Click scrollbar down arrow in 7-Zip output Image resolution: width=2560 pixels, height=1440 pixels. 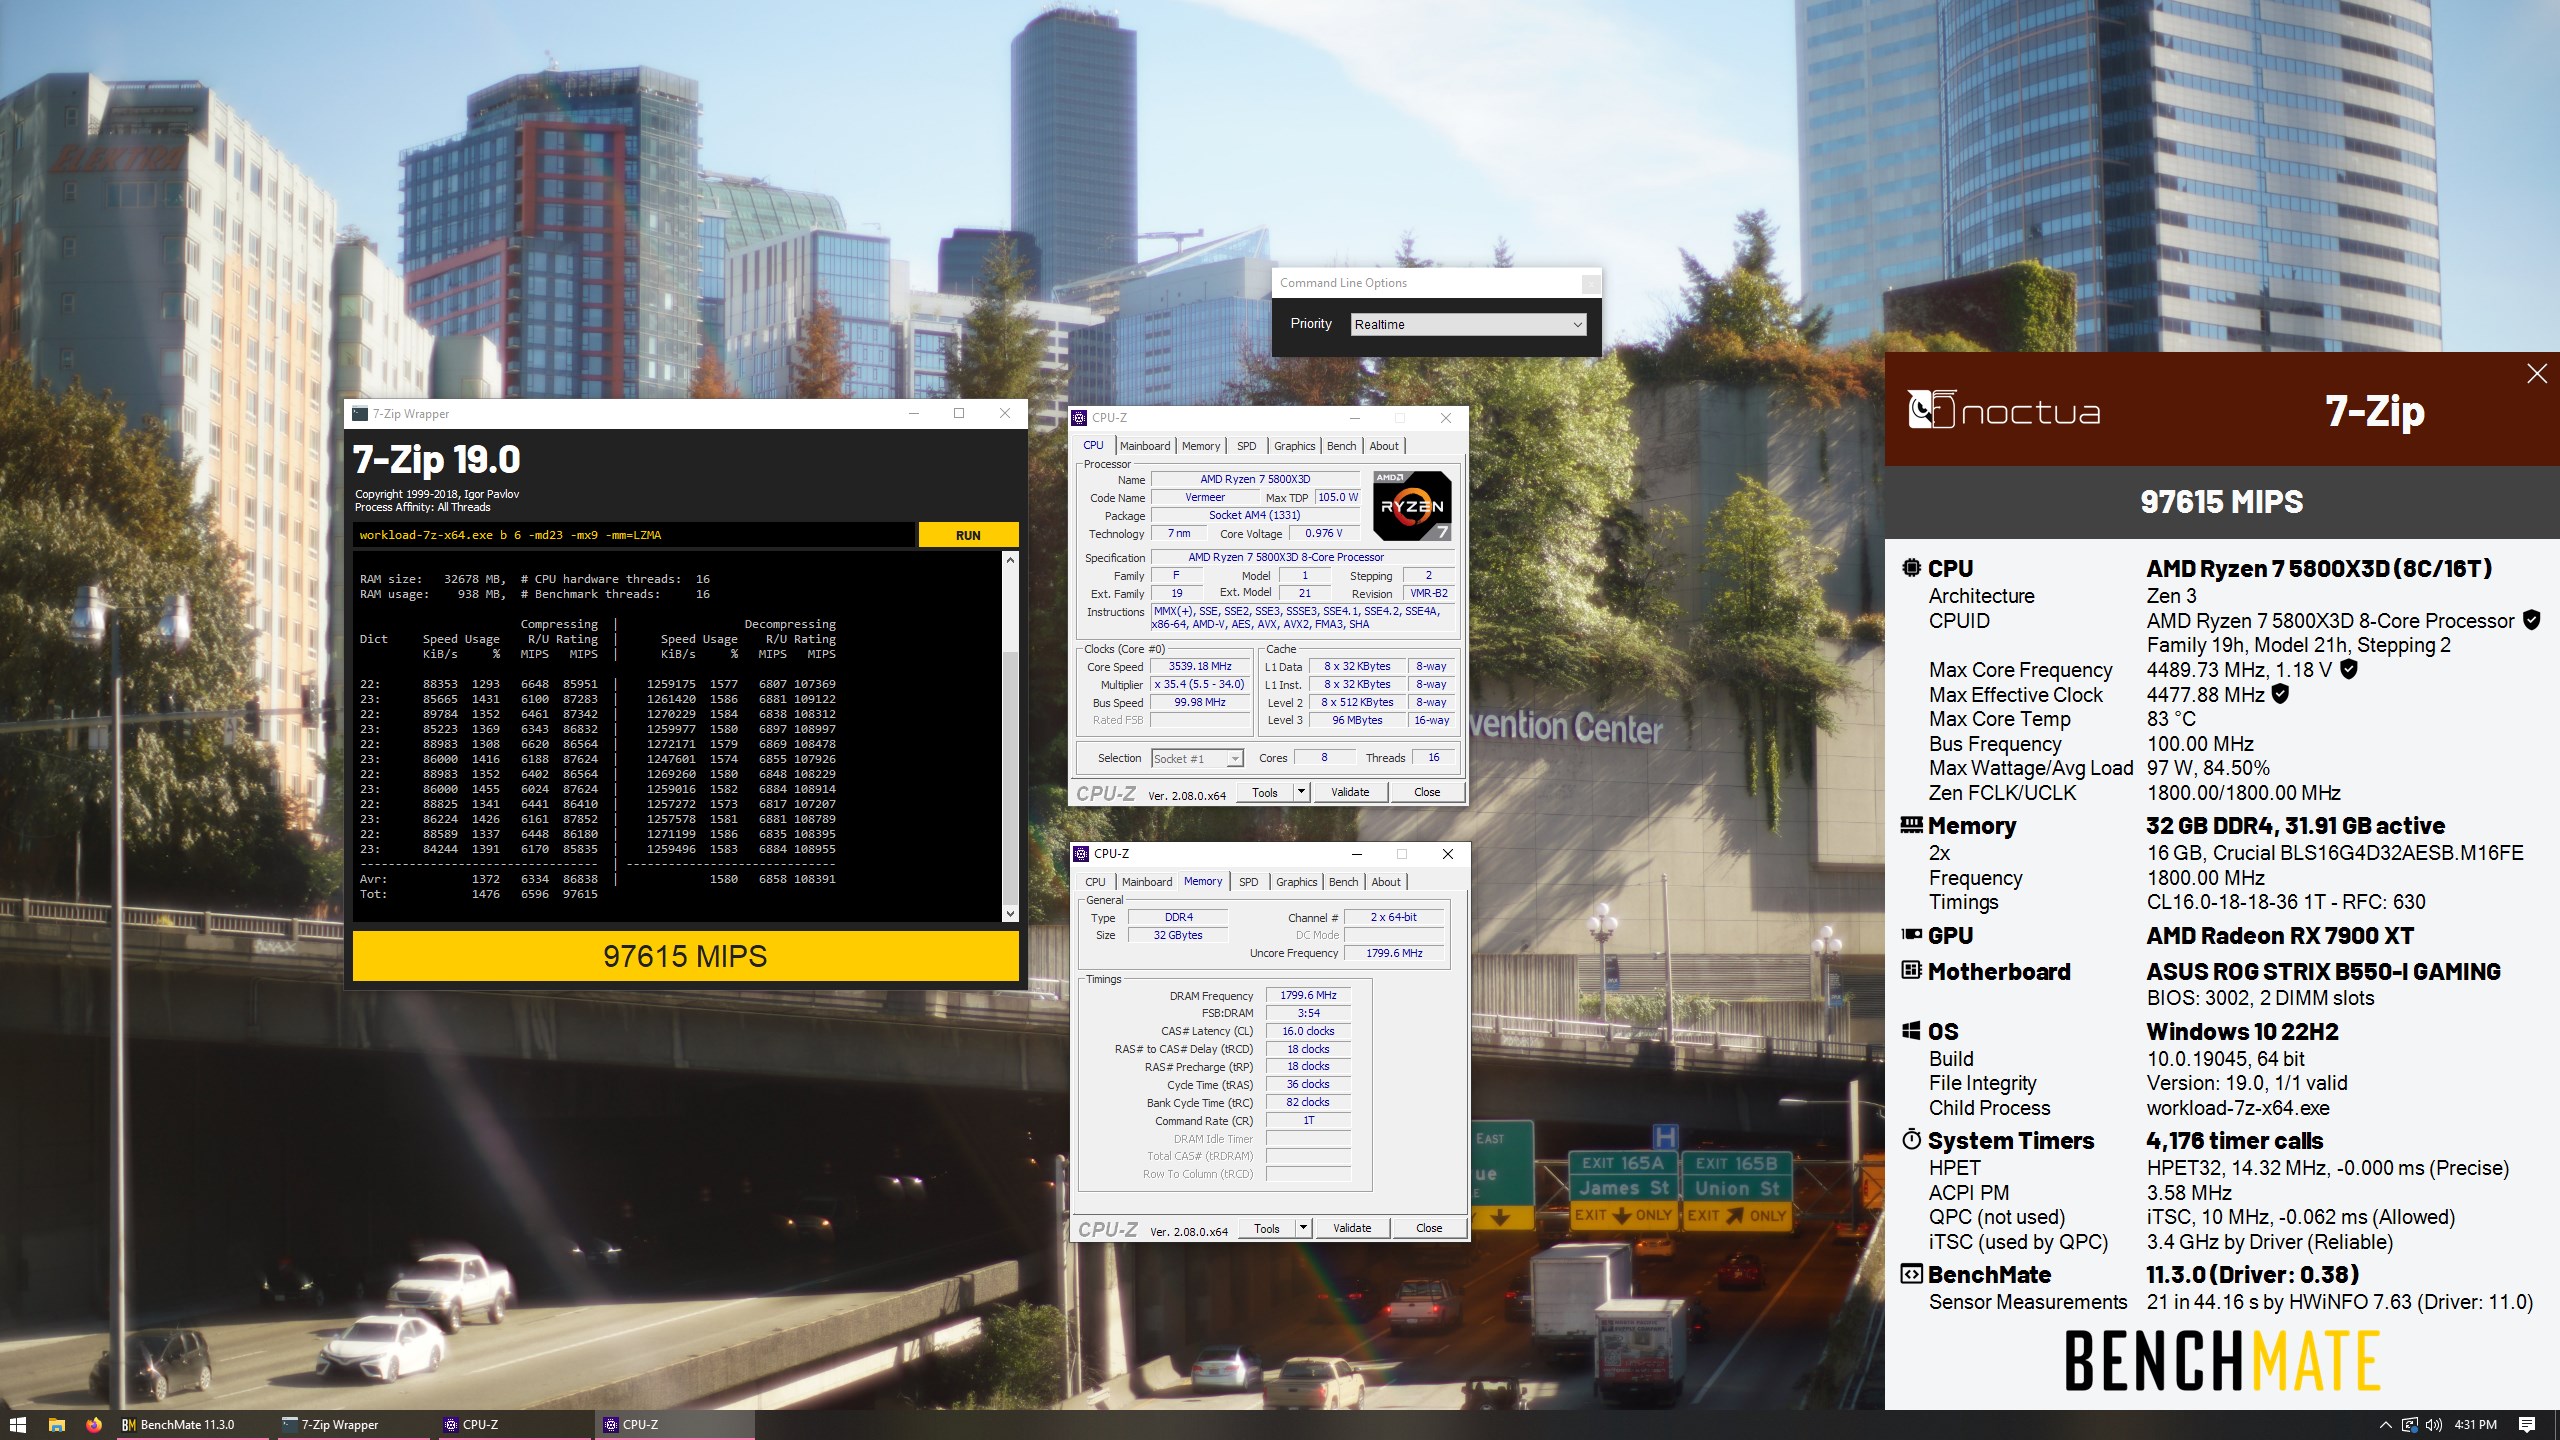click(x=1010, y=913)
